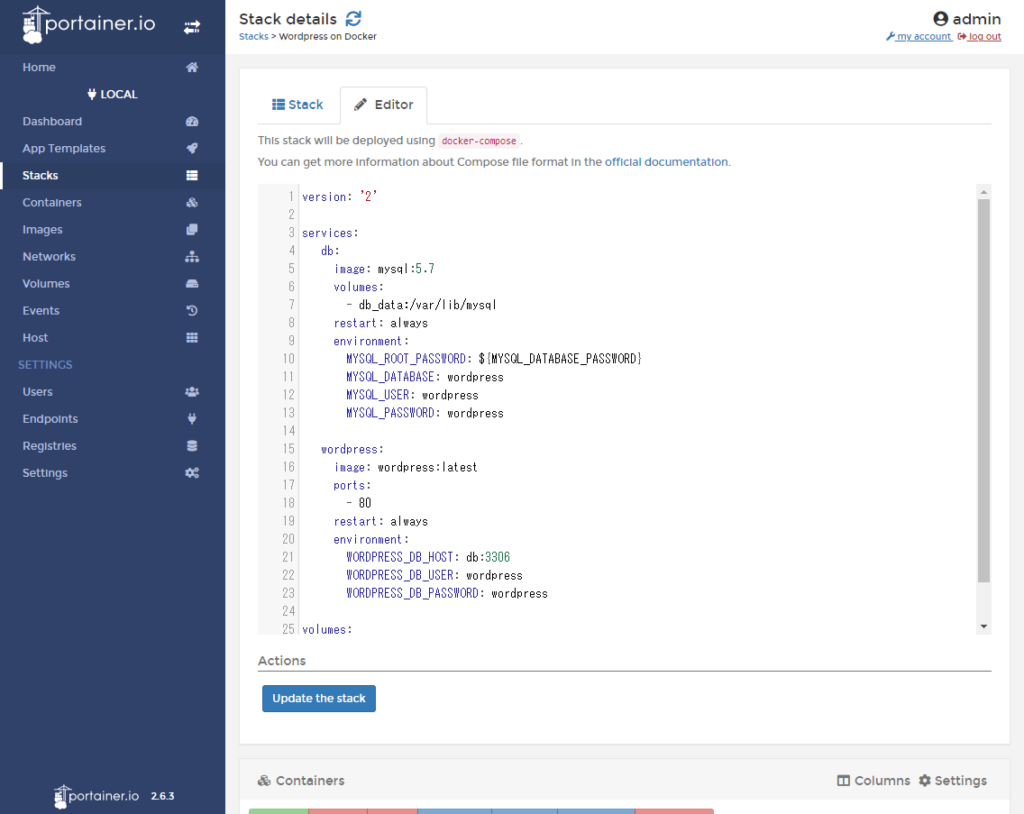The width and height of the screenshot is (1024, 814).
Task: Click the Dashboard gauge icon
Action: point(192,122)
